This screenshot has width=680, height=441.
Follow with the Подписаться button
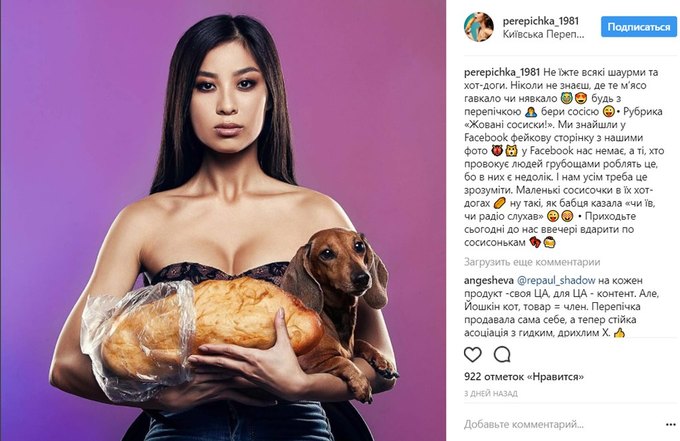click(x=639, y=27)
